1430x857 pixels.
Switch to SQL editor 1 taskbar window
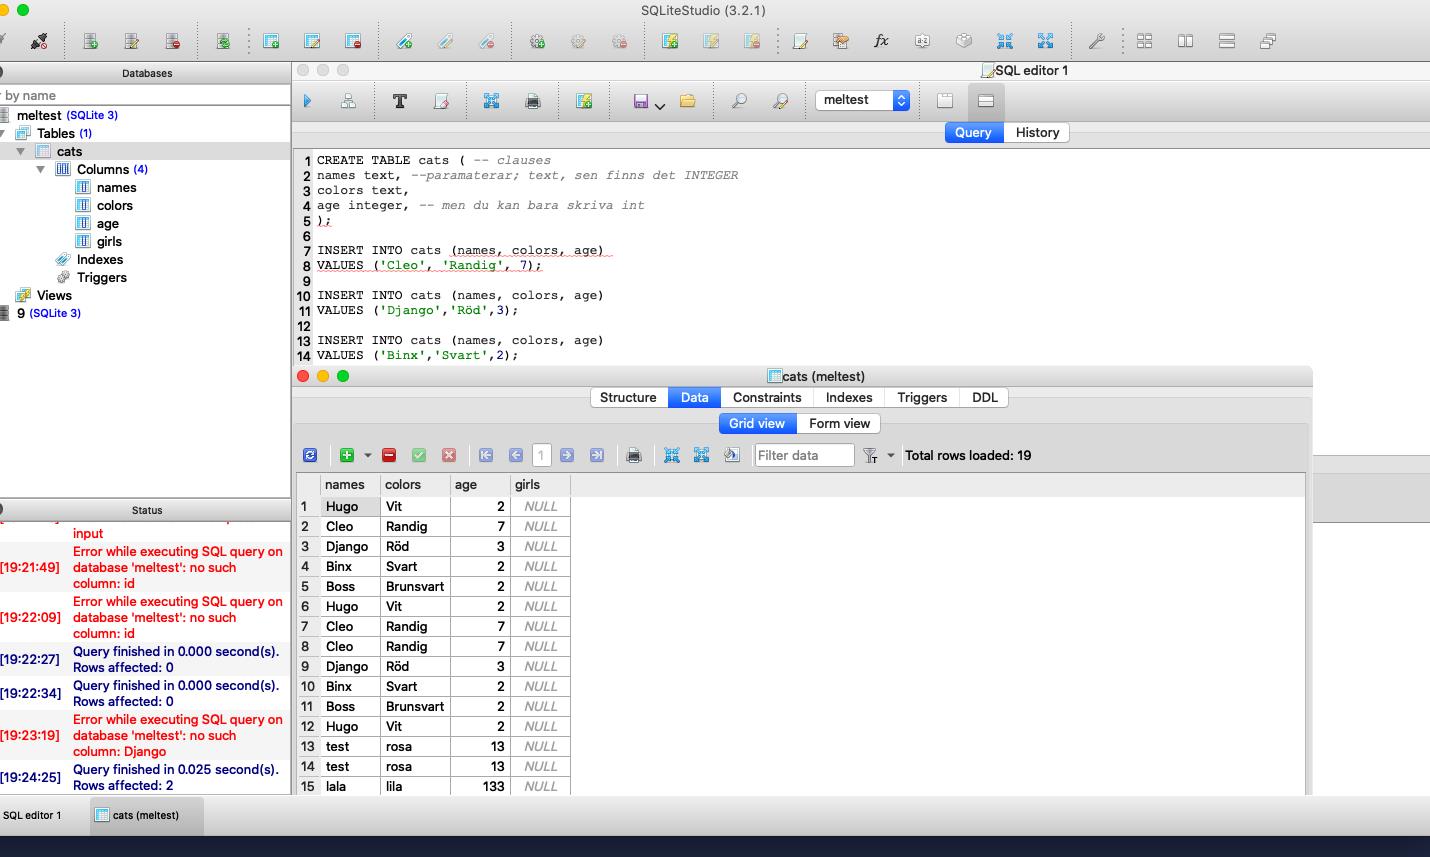click(x=32, y=815)
